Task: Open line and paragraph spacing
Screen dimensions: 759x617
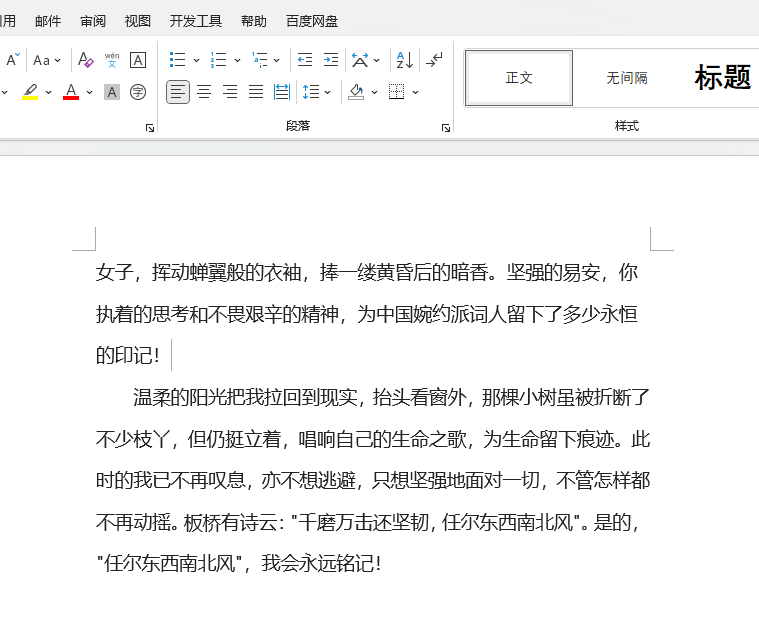Action: point(310,92)
